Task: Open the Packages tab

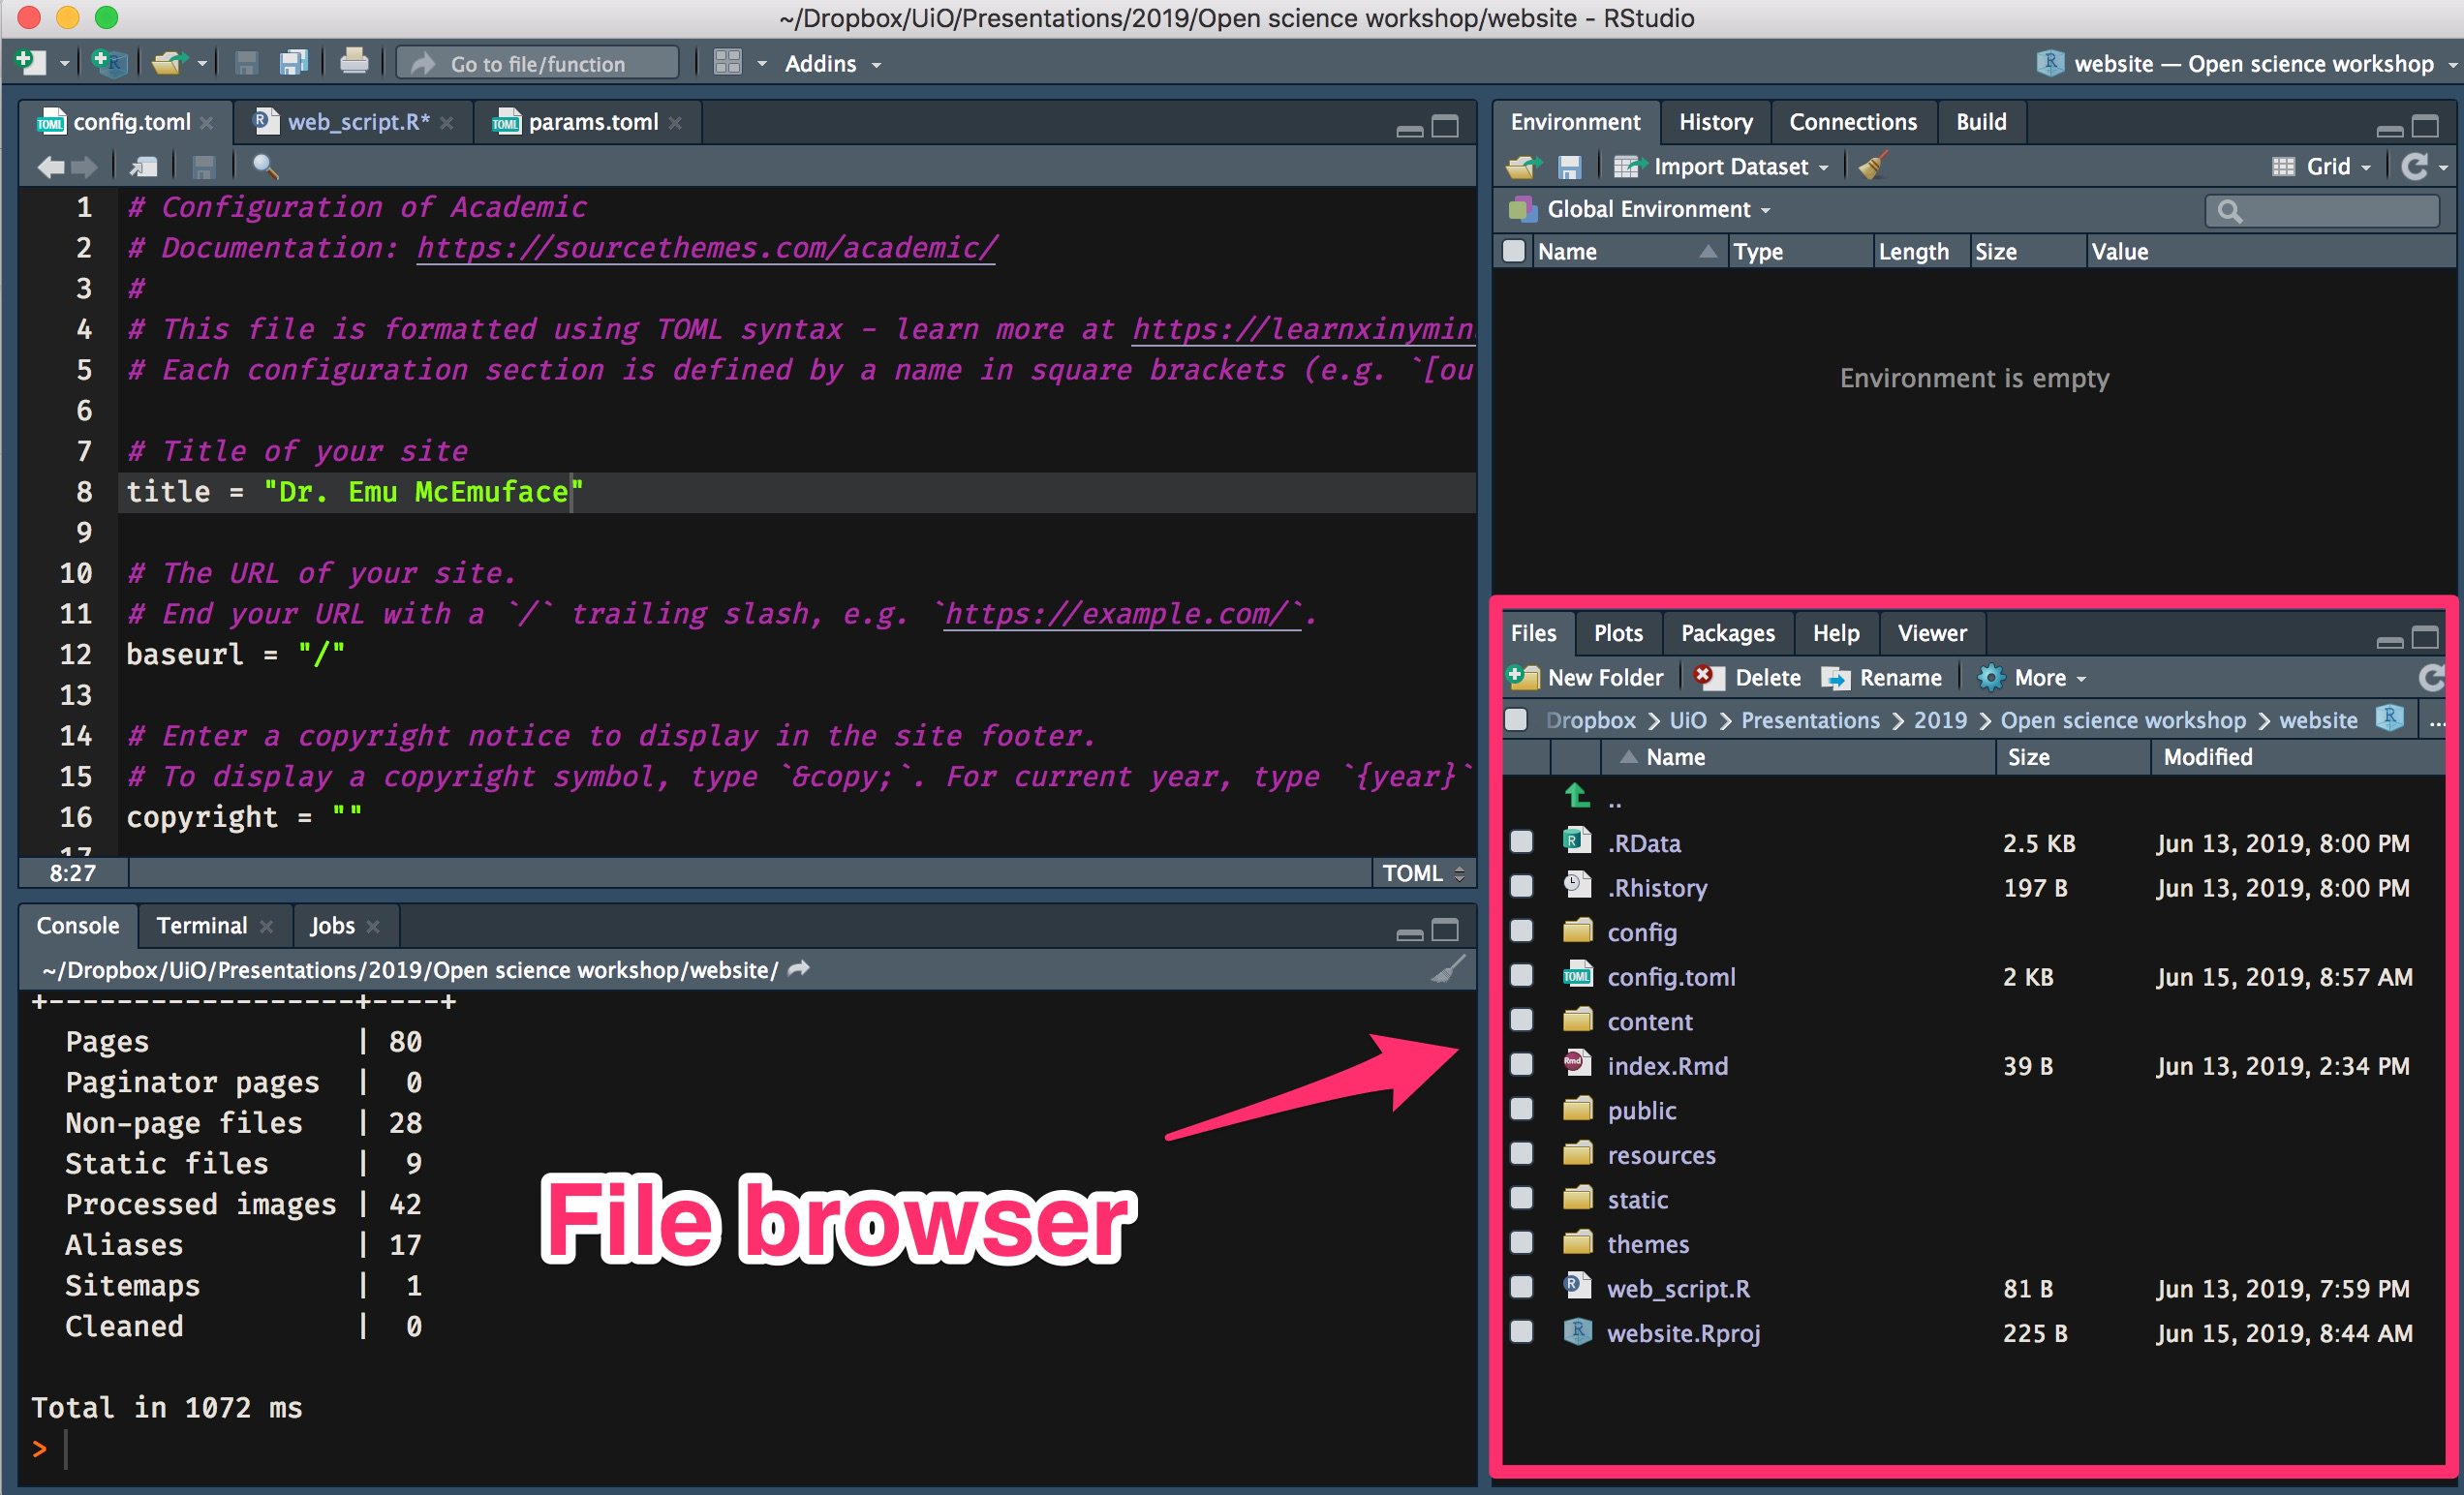Action: point(1728,633)
